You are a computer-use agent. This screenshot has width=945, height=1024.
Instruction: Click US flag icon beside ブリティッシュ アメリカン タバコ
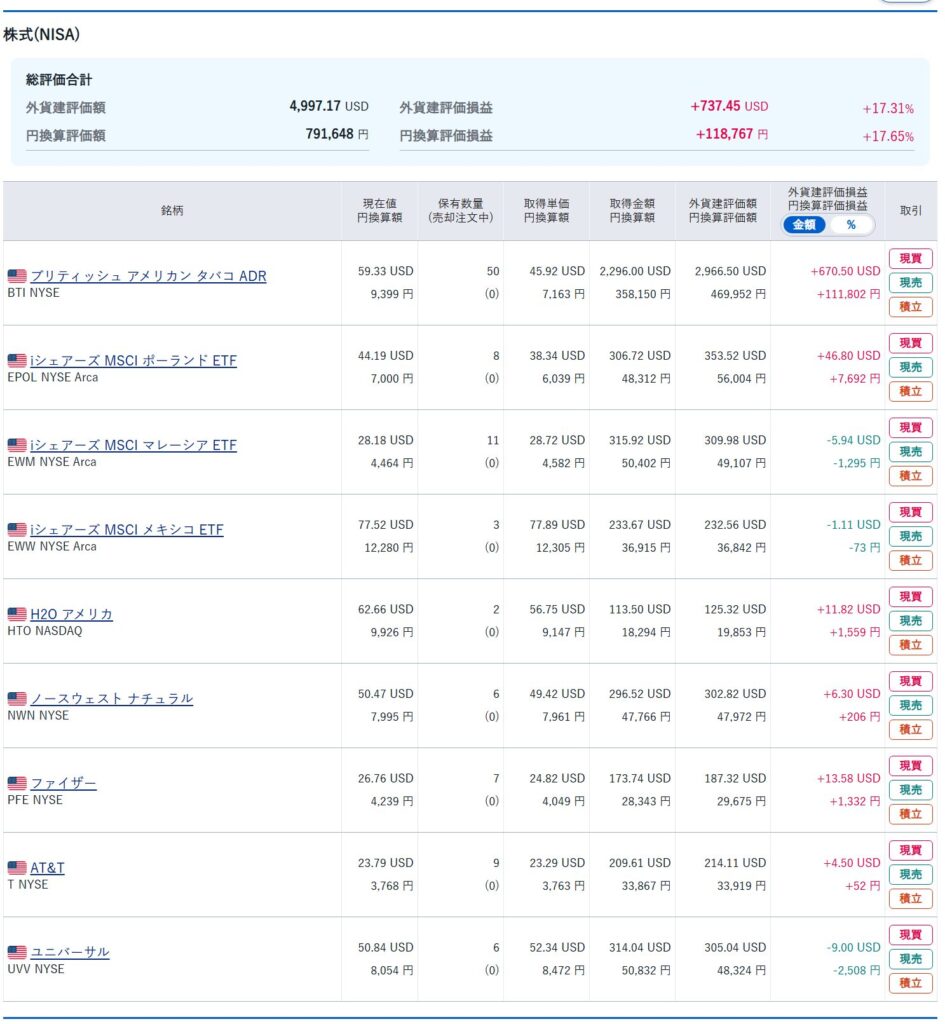point(17,276)
